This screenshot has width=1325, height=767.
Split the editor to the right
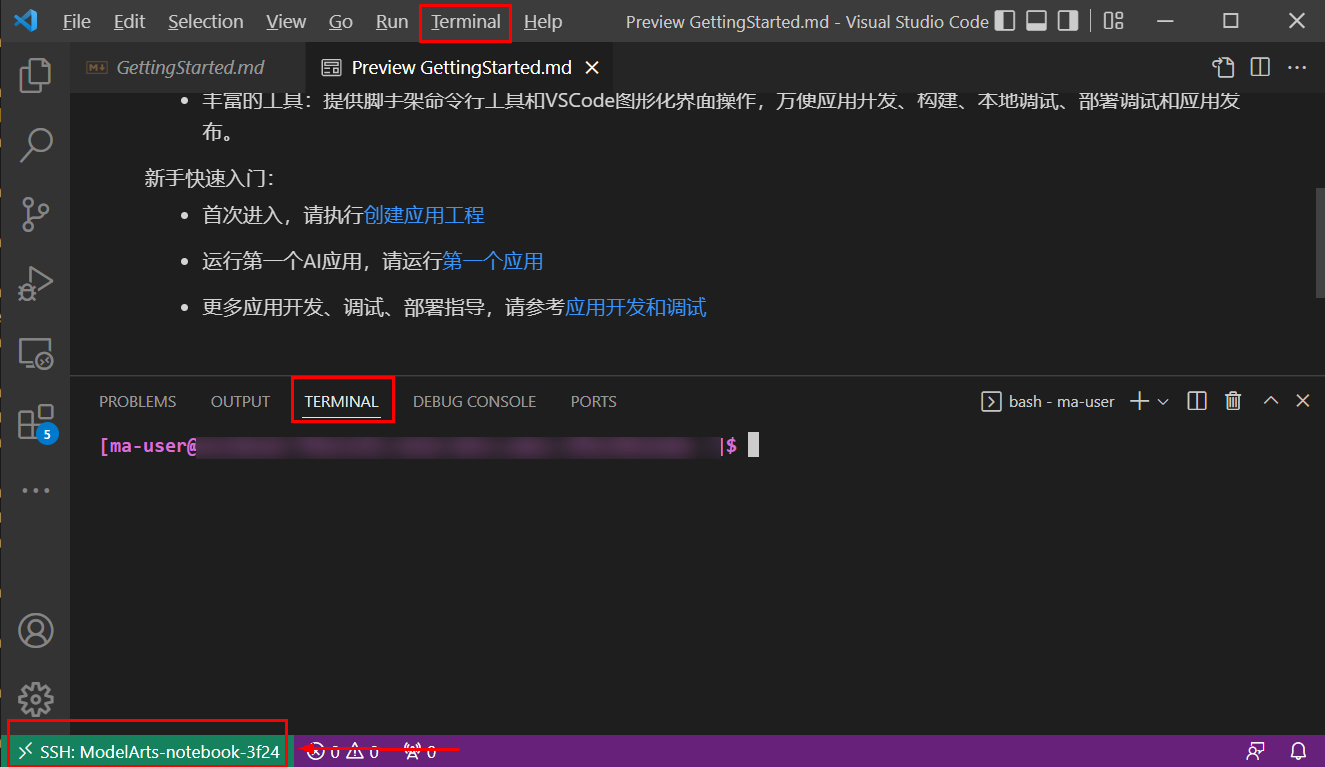click(x=1260, y=67)
